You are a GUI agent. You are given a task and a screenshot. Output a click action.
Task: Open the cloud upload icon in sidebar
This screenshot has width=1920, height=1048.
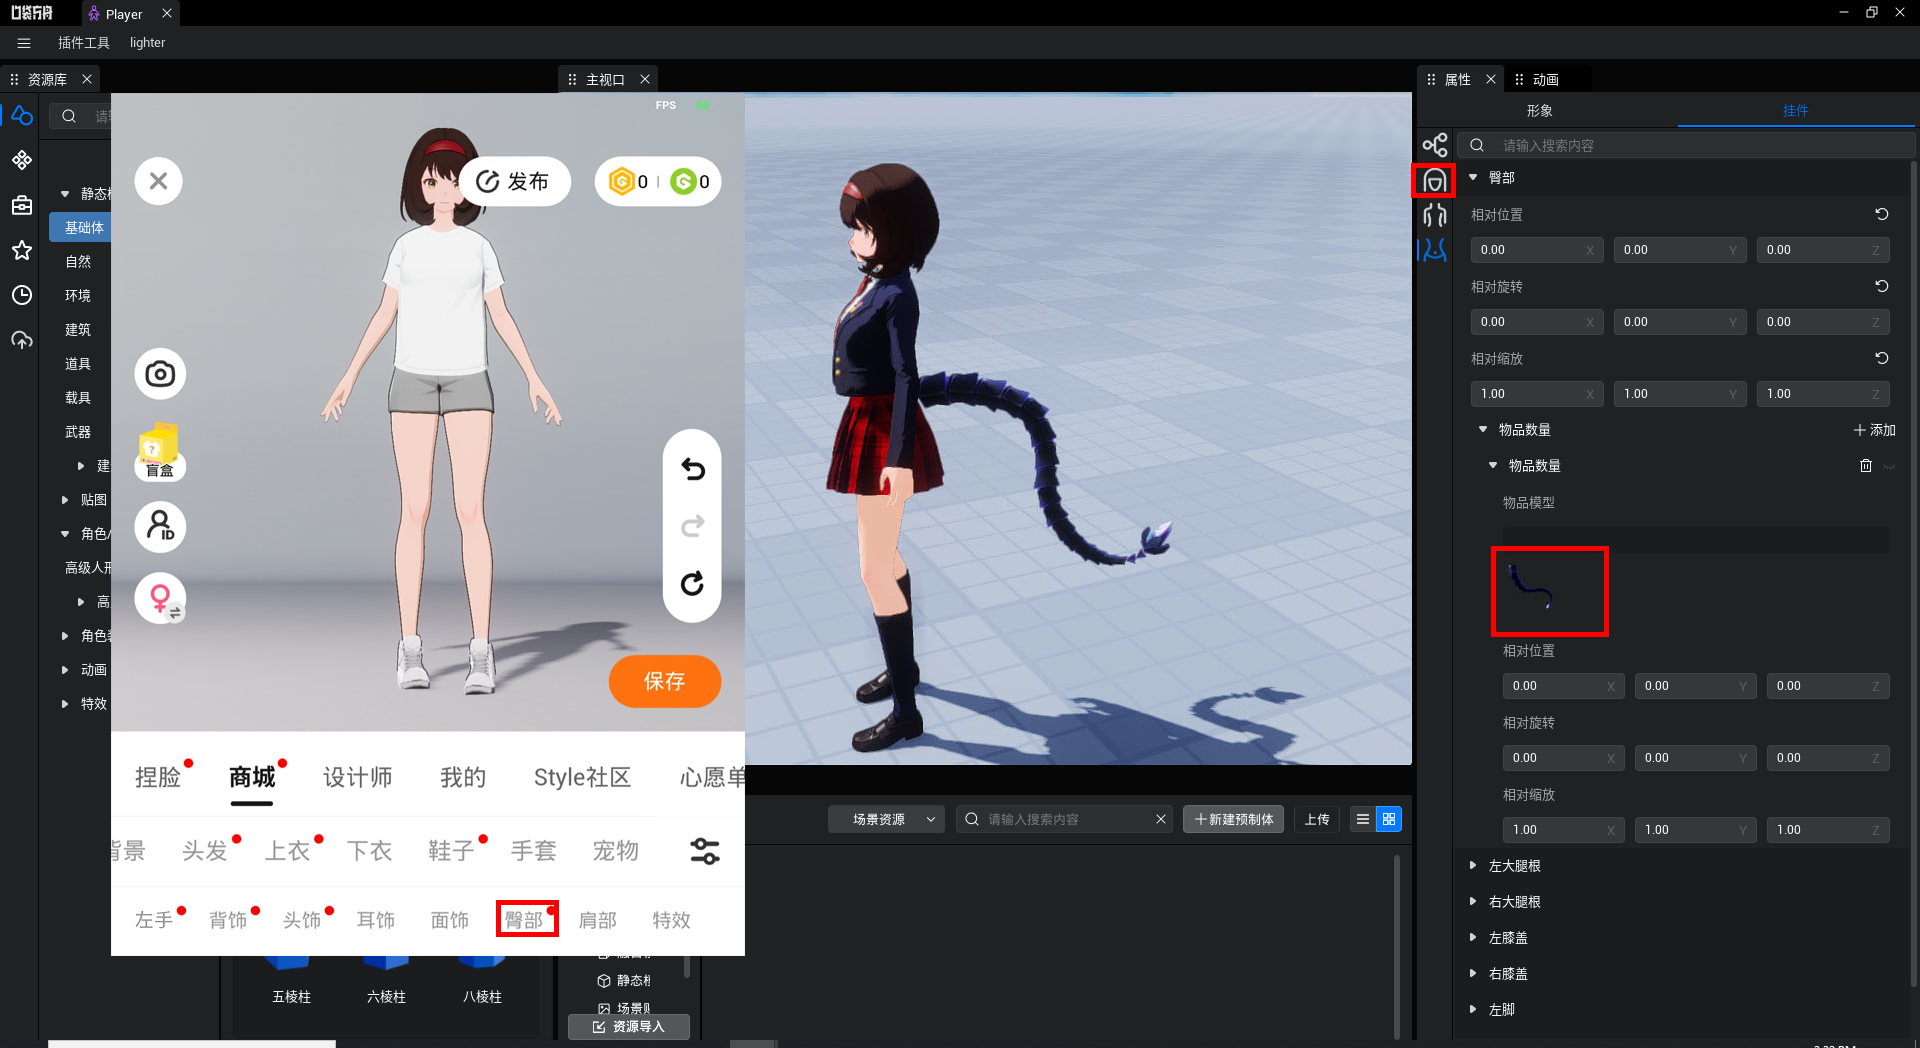[x=22, y=340]
